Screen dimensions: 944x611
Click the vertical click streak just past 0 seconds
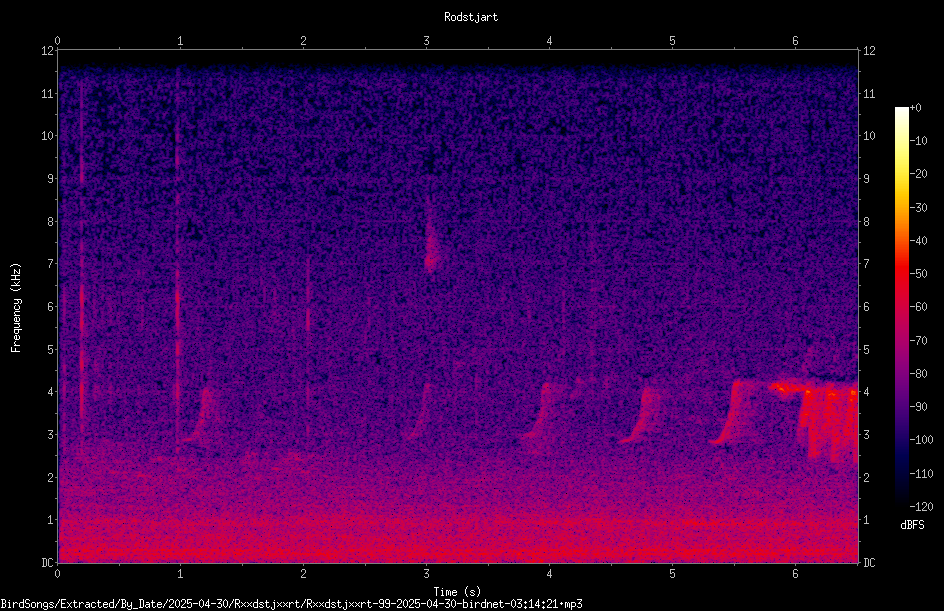[81, 253]
